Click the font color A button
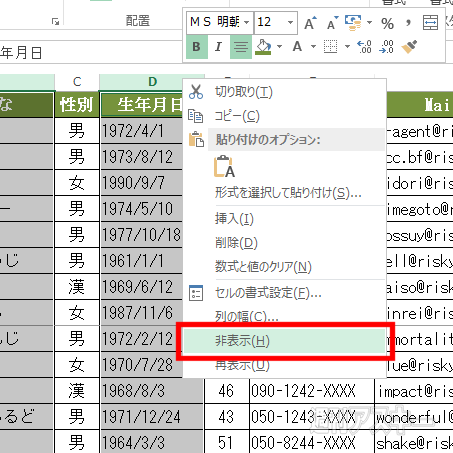 pyautogui.click(x=297, y=47)
